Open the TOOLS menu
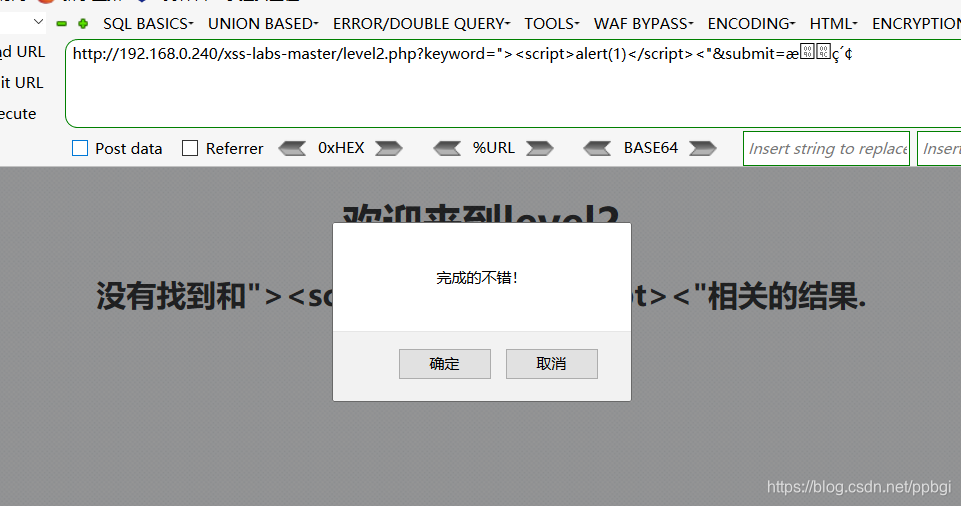This screenshot has height=506, width=961. (x=552, y=24)
